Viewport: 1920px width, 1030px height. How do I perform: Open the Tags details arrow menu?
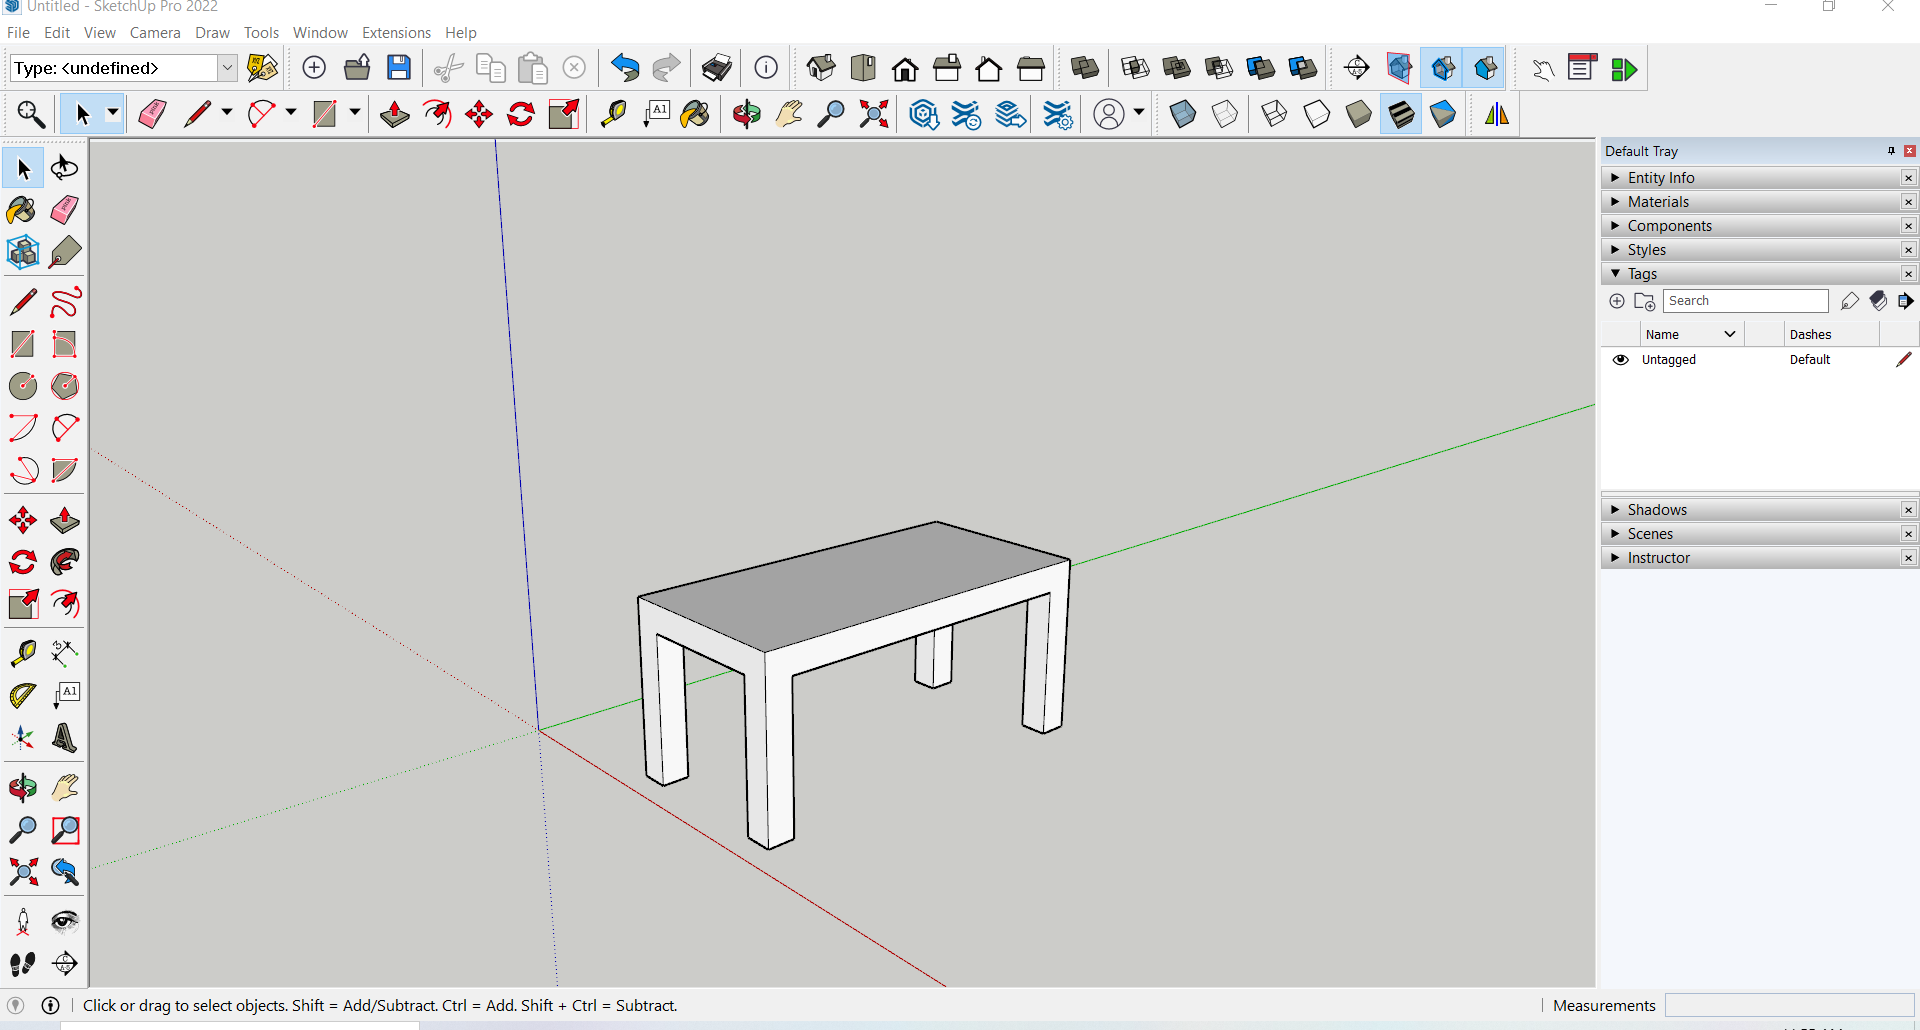(1906, 301)
